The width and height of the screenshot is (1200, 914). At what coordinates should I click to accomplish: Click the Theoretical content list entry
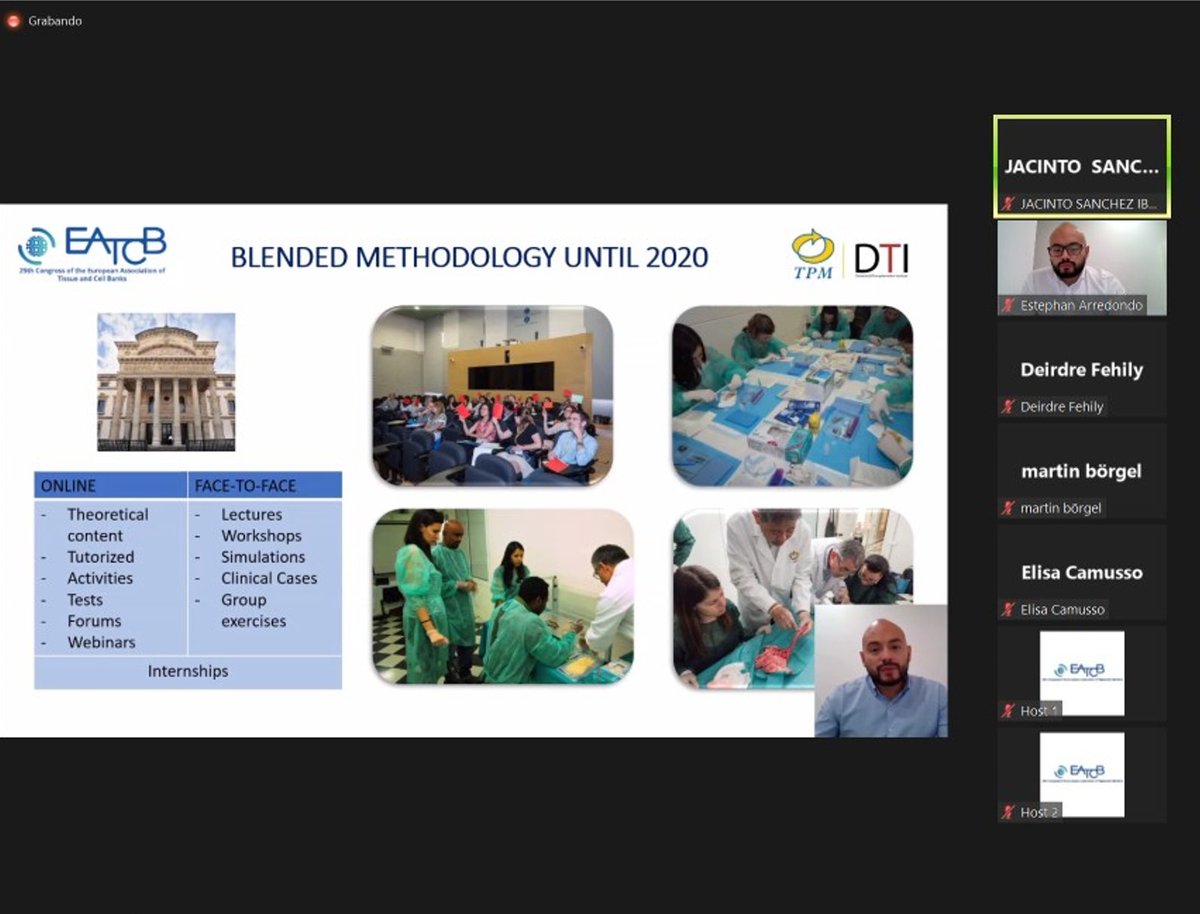107,525
